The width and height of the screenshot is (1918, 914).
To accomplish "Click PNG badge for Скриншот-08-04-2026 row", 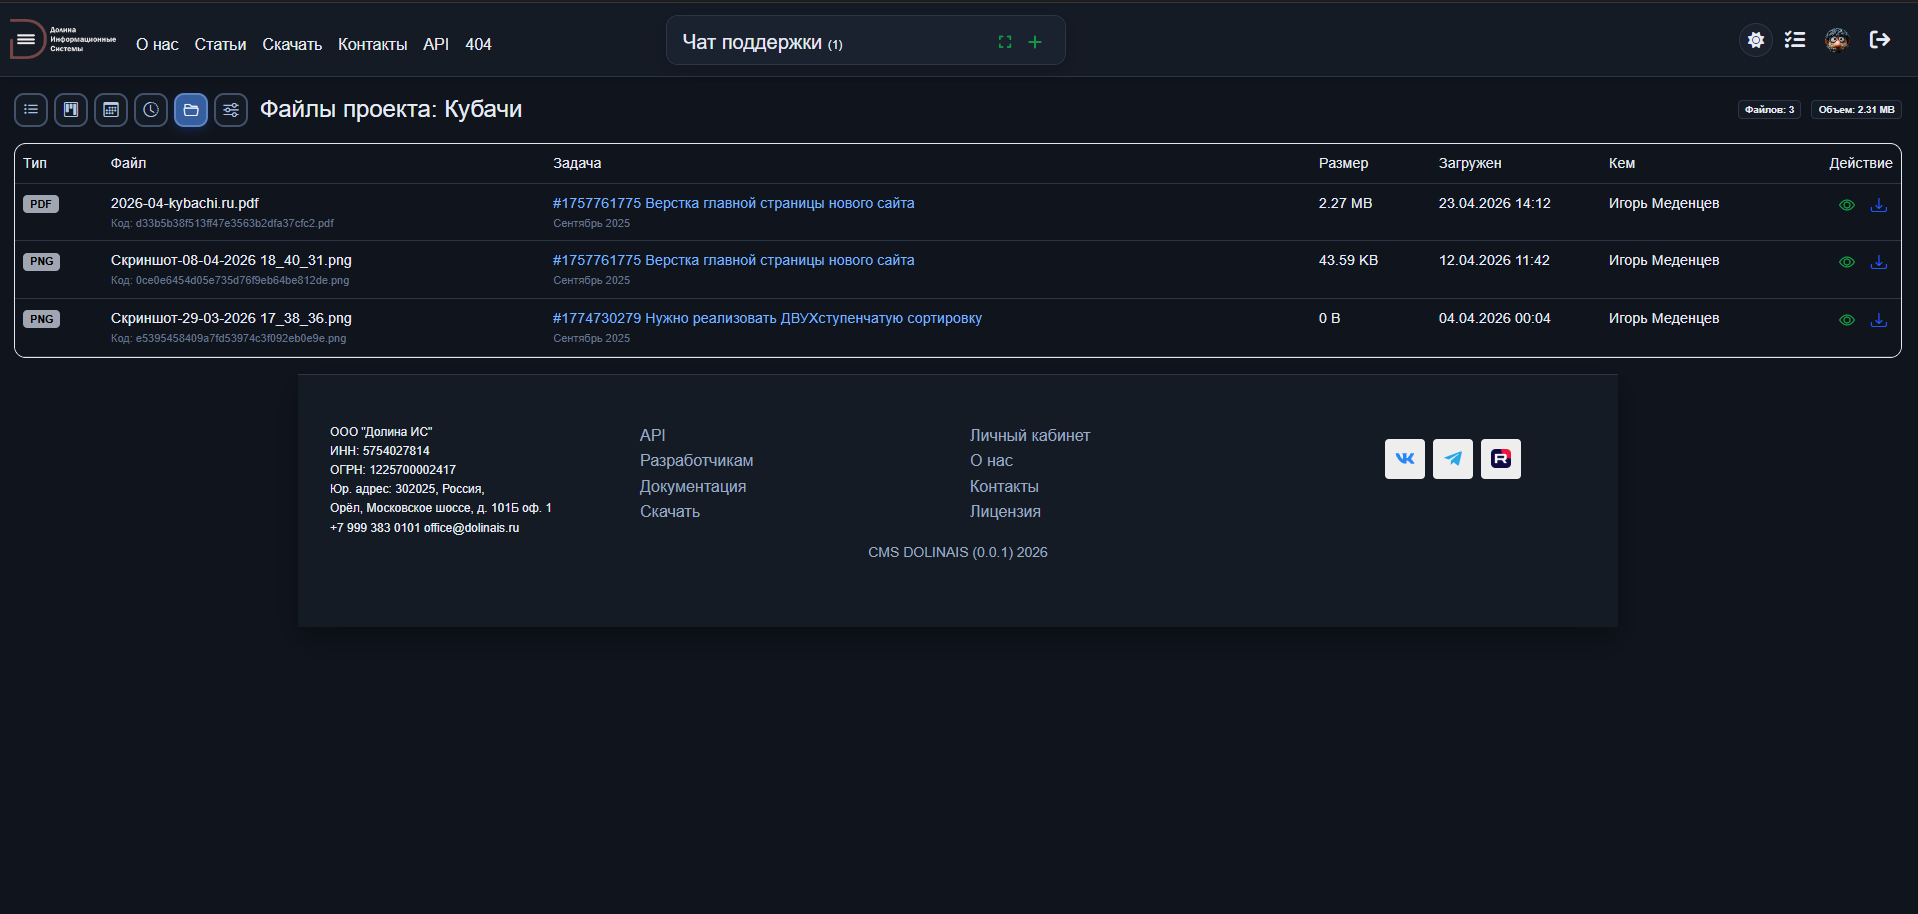I will click(x=41, y=261).
